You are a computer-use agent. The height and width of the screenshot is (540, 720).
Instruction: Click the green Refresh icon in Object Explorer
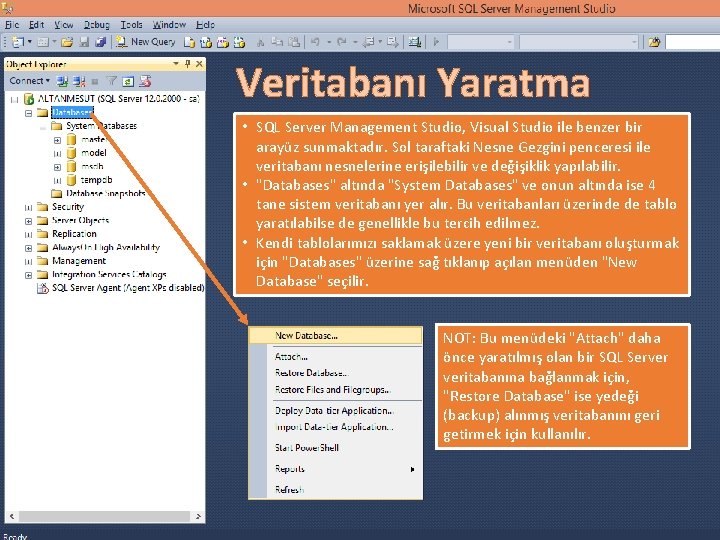coord(128,81)
